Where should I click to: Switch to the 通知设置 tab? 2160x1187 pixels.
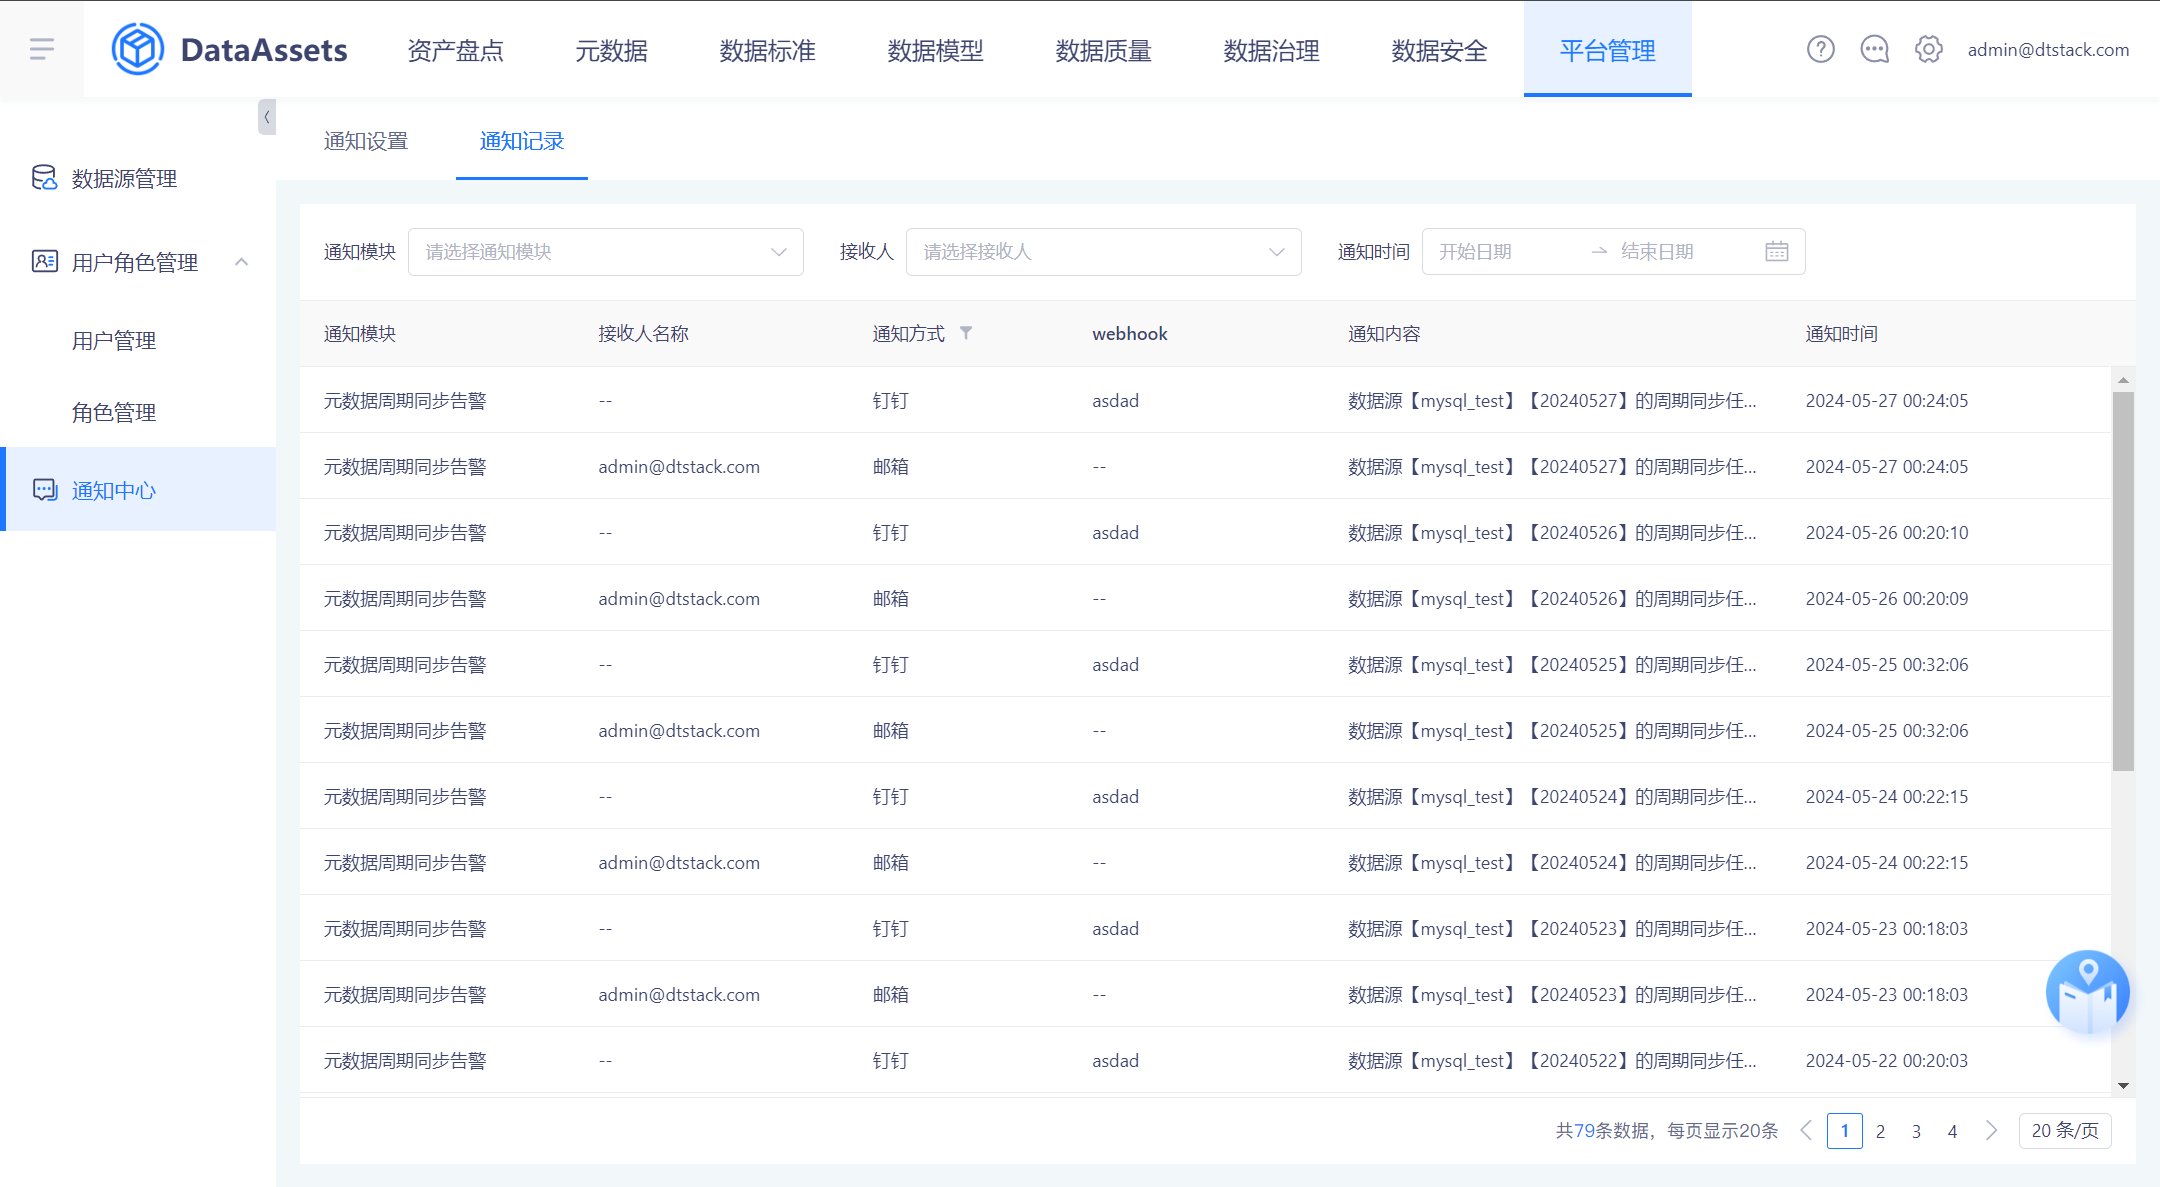pyautogui.click(x=366, y=141)
